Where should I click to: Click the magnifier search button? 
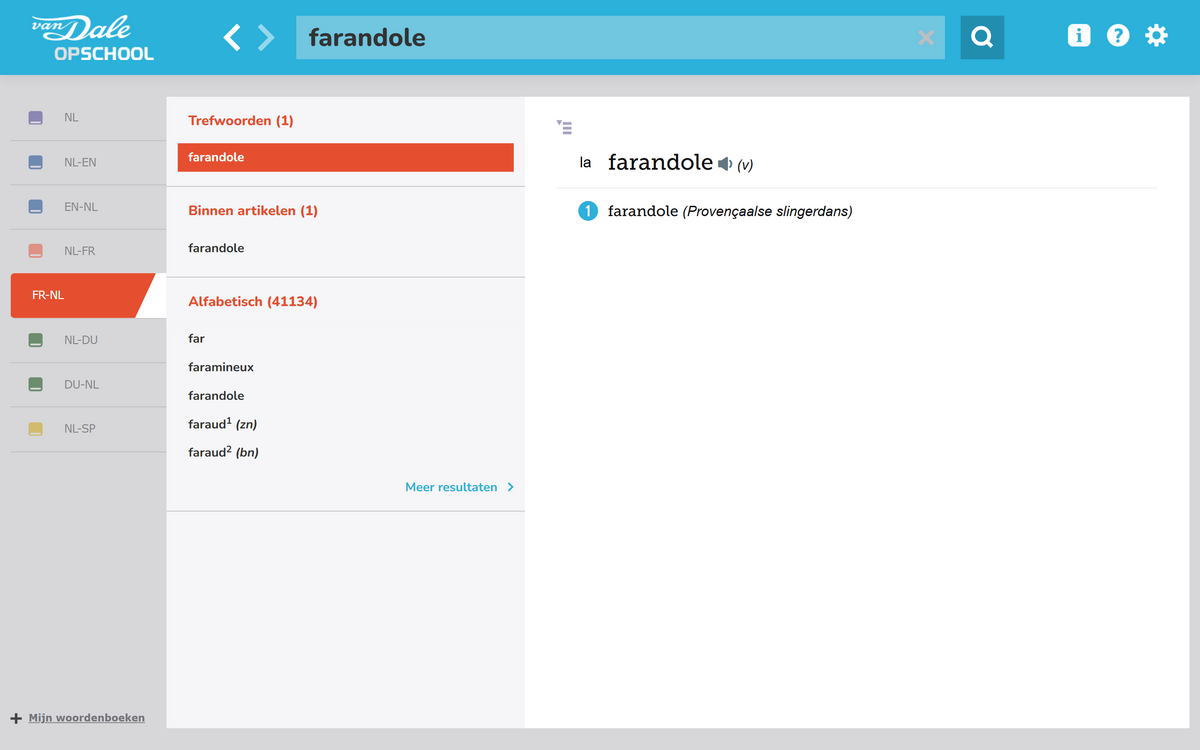pyautogui.click(x=982, y=37)
